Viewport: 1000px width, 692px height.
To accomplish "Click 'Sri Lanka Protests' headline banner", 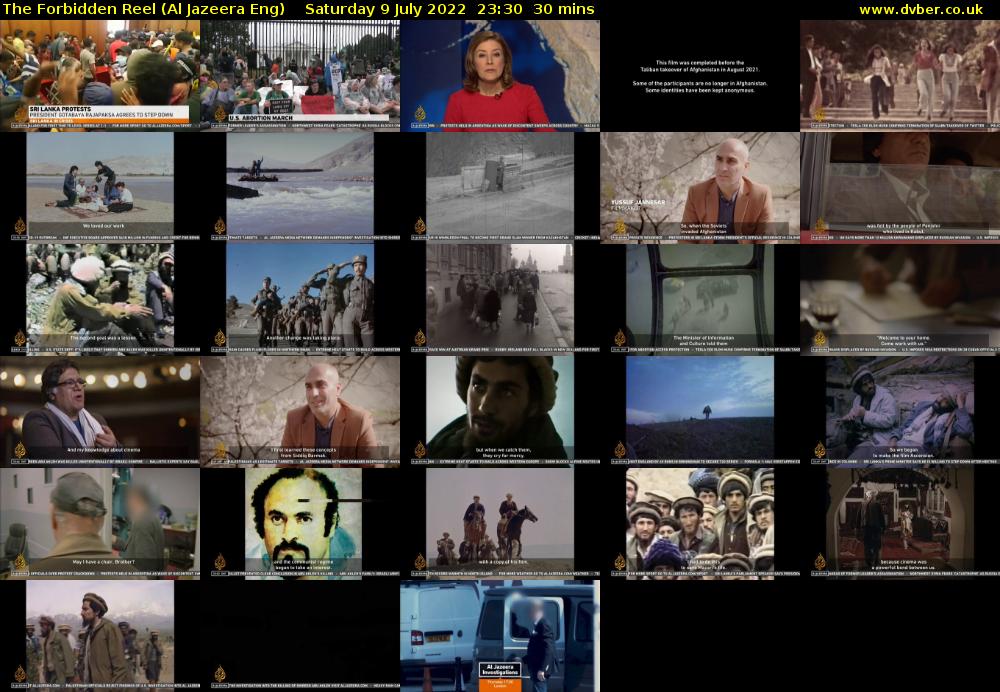I will coord(108,112).
